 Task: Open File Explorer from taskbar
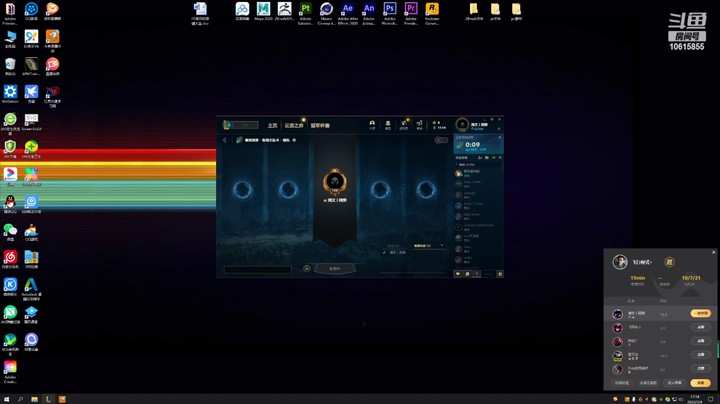click(x=34, y=399)
